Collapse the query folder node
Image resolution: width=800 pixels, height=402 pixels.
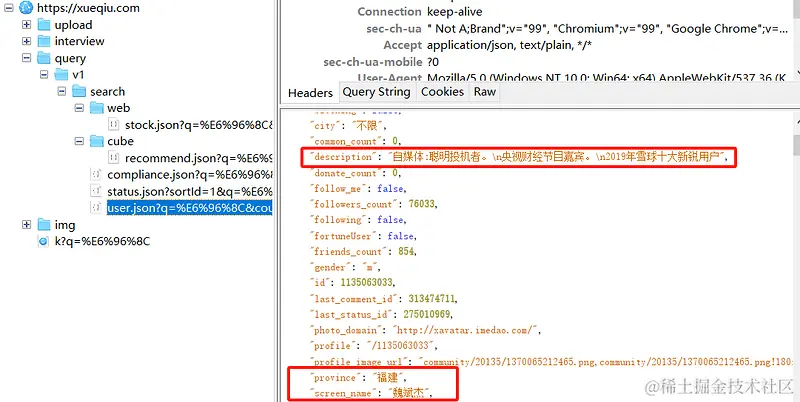[27, 58]
